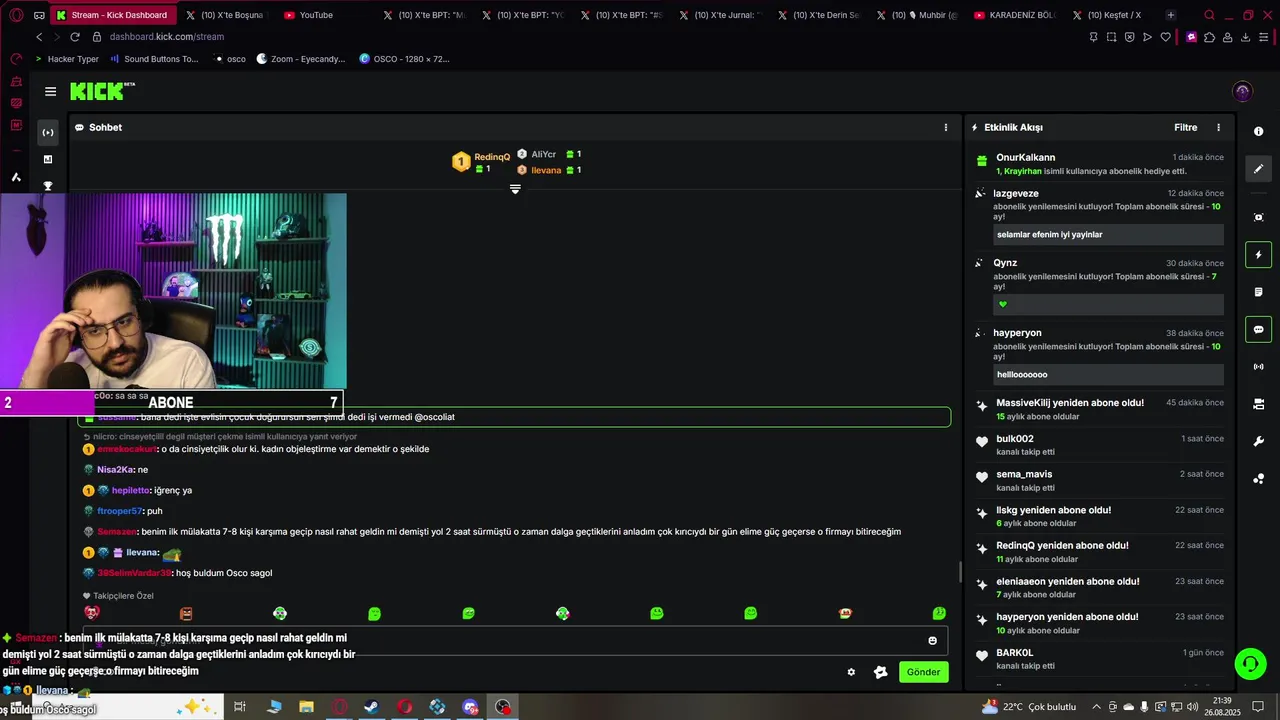Open Hacker Typer bookmark
This screenshot has height=720, width=1280.
click(x=66, y=59)
